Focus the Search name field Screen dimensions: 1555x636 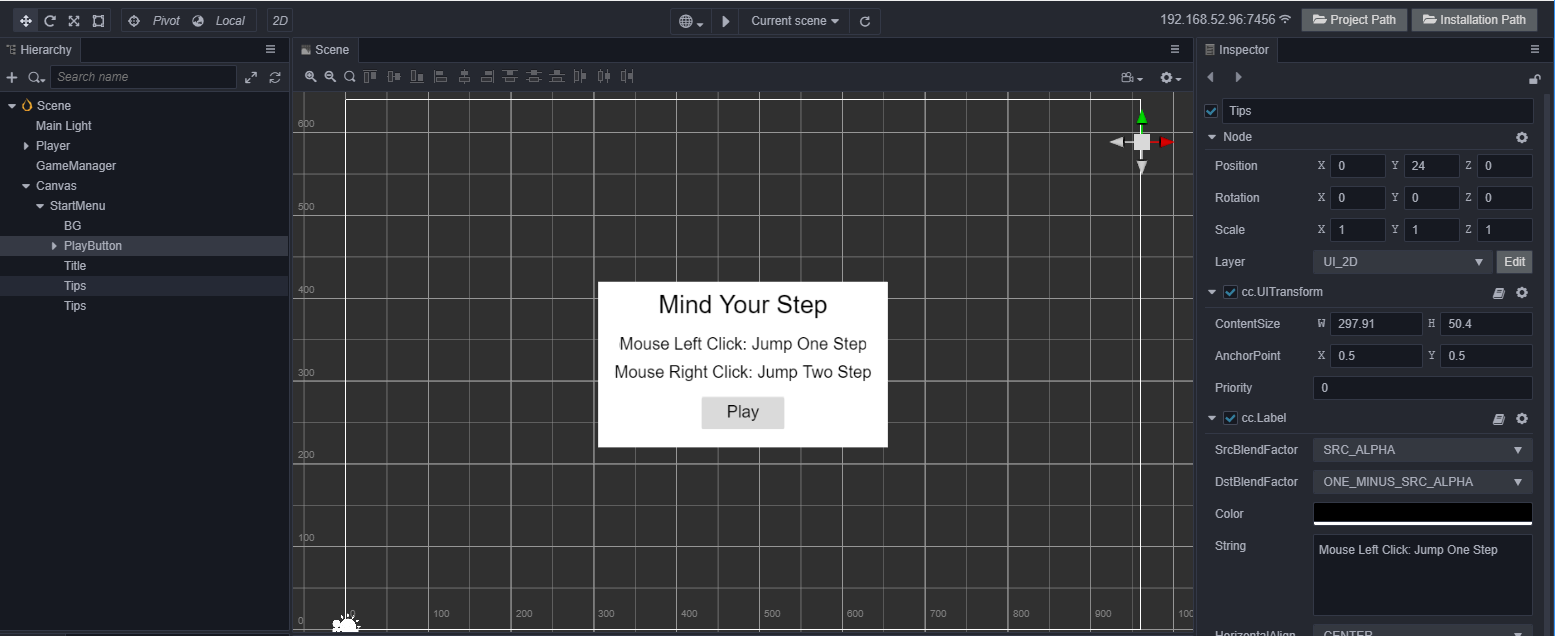coord(144,77)
